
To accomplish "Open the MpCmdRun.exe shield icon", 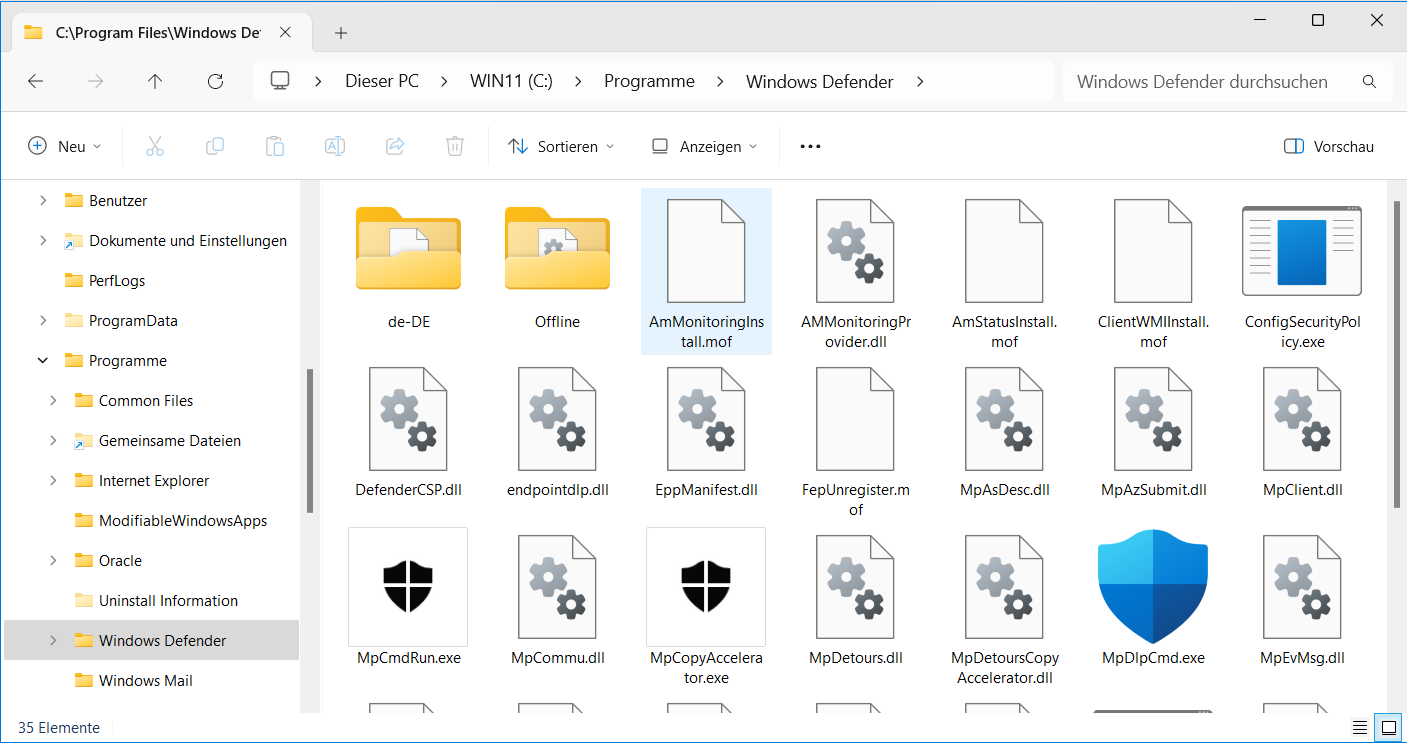I will 408,587.
